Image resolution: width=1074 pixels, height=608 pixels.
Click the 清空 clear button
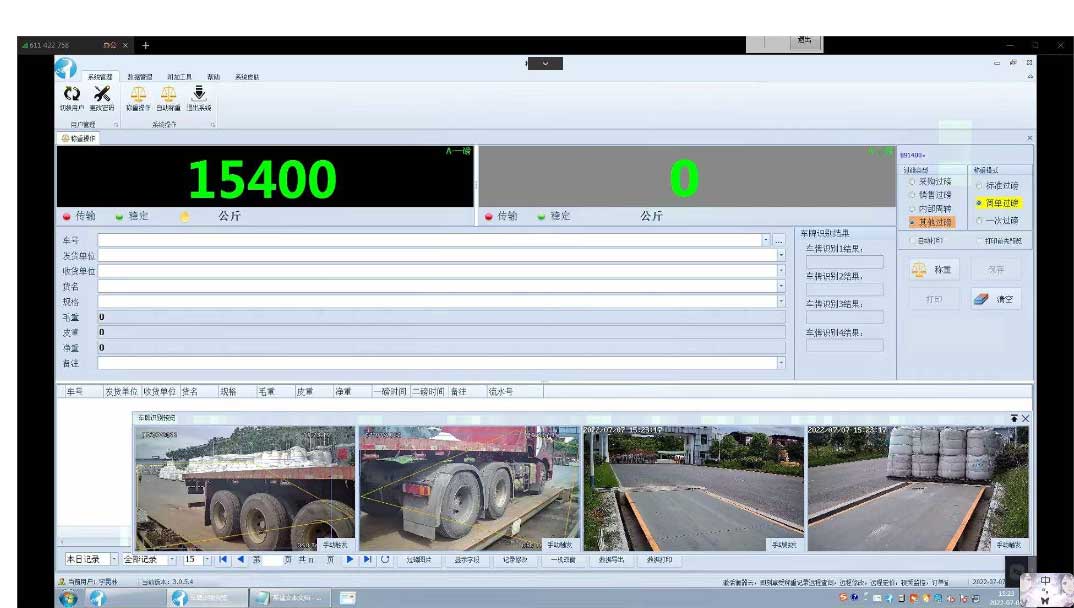click(x=995, y=299)
